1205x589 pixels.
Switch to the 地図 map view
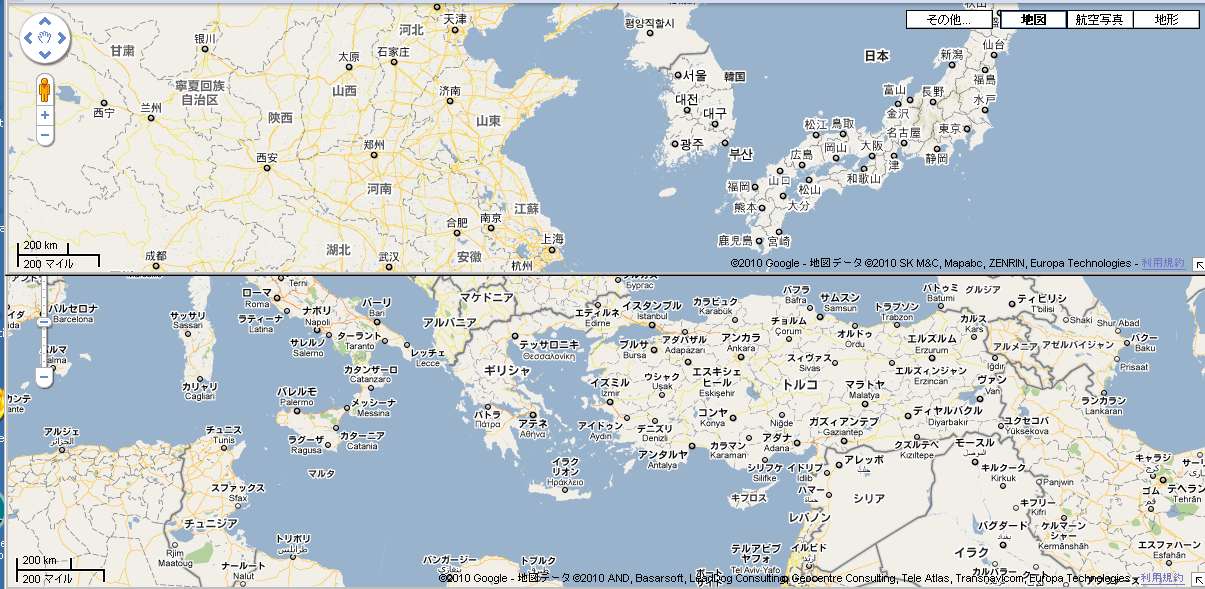(x=1033, y=19)
